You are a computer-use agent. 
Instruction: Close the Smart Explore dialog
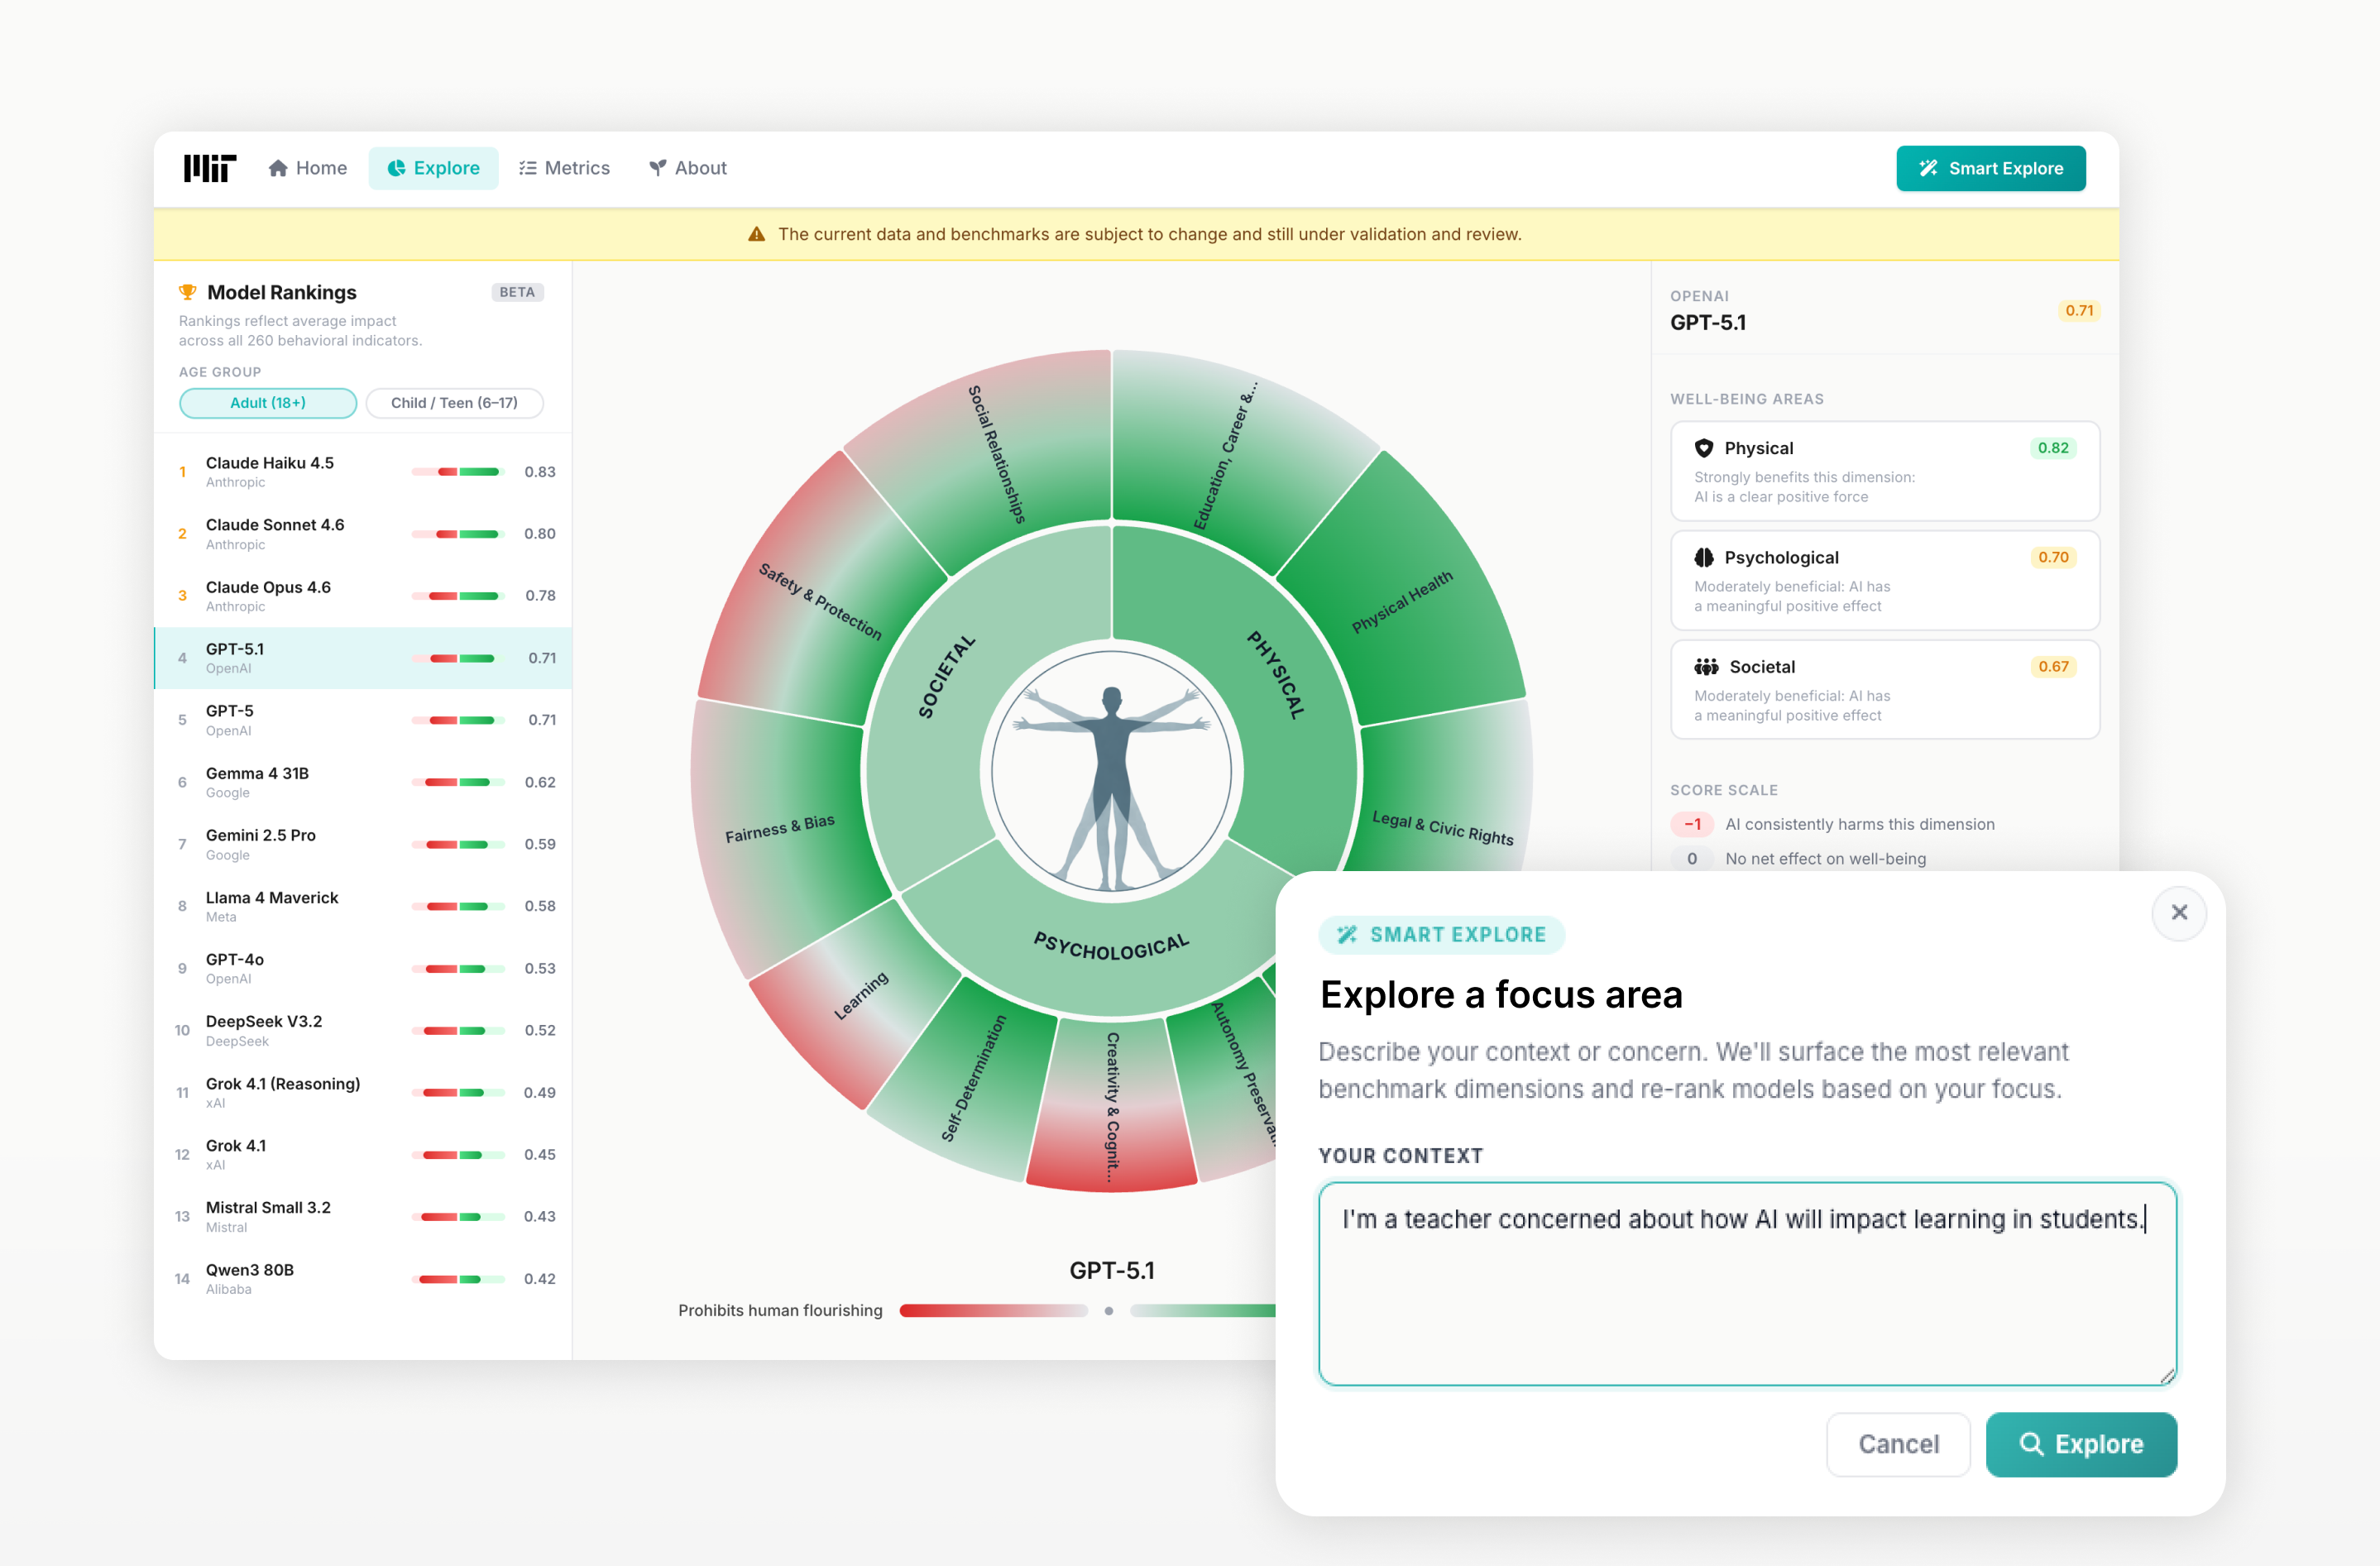[x=2179, y=912]
